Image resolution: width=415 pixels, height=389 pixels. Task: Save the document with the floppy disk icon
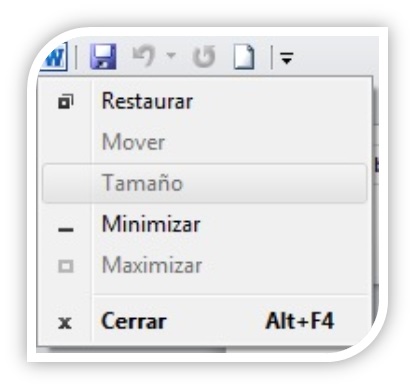(x=103, y=57)
